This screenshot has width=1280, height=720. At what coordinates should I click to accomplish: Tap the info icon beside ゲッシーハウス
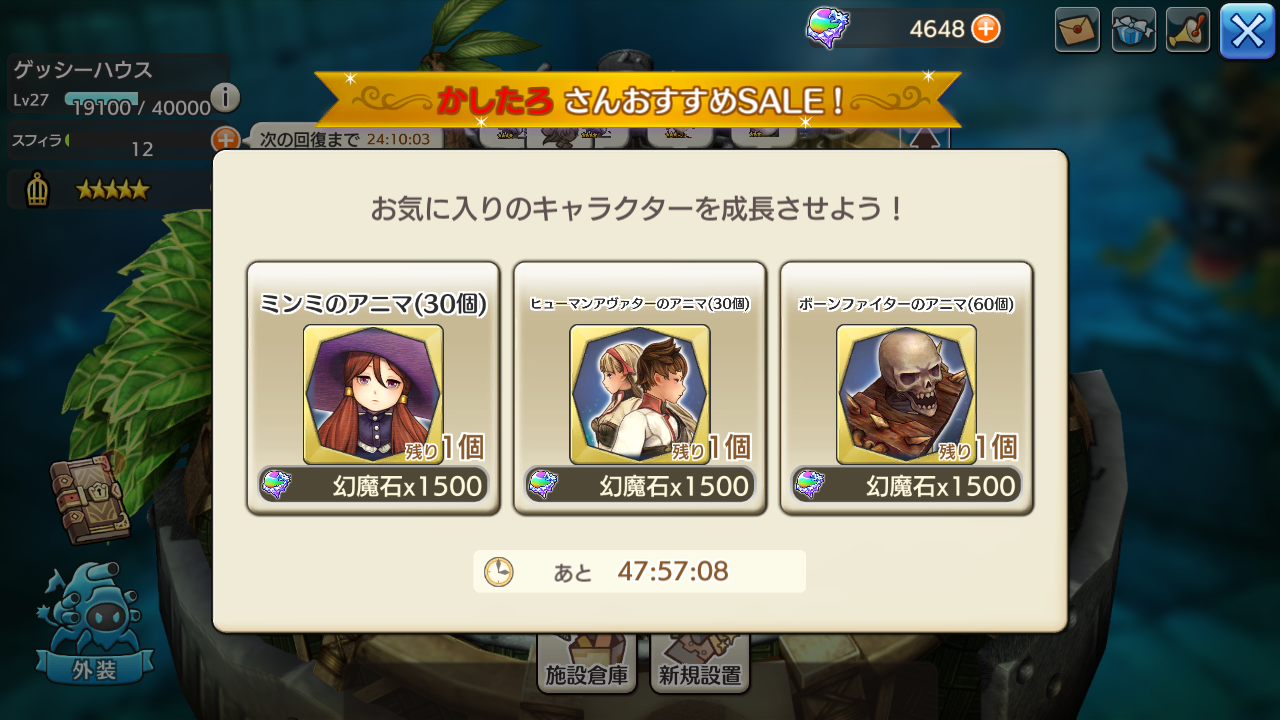click(225, 97)
